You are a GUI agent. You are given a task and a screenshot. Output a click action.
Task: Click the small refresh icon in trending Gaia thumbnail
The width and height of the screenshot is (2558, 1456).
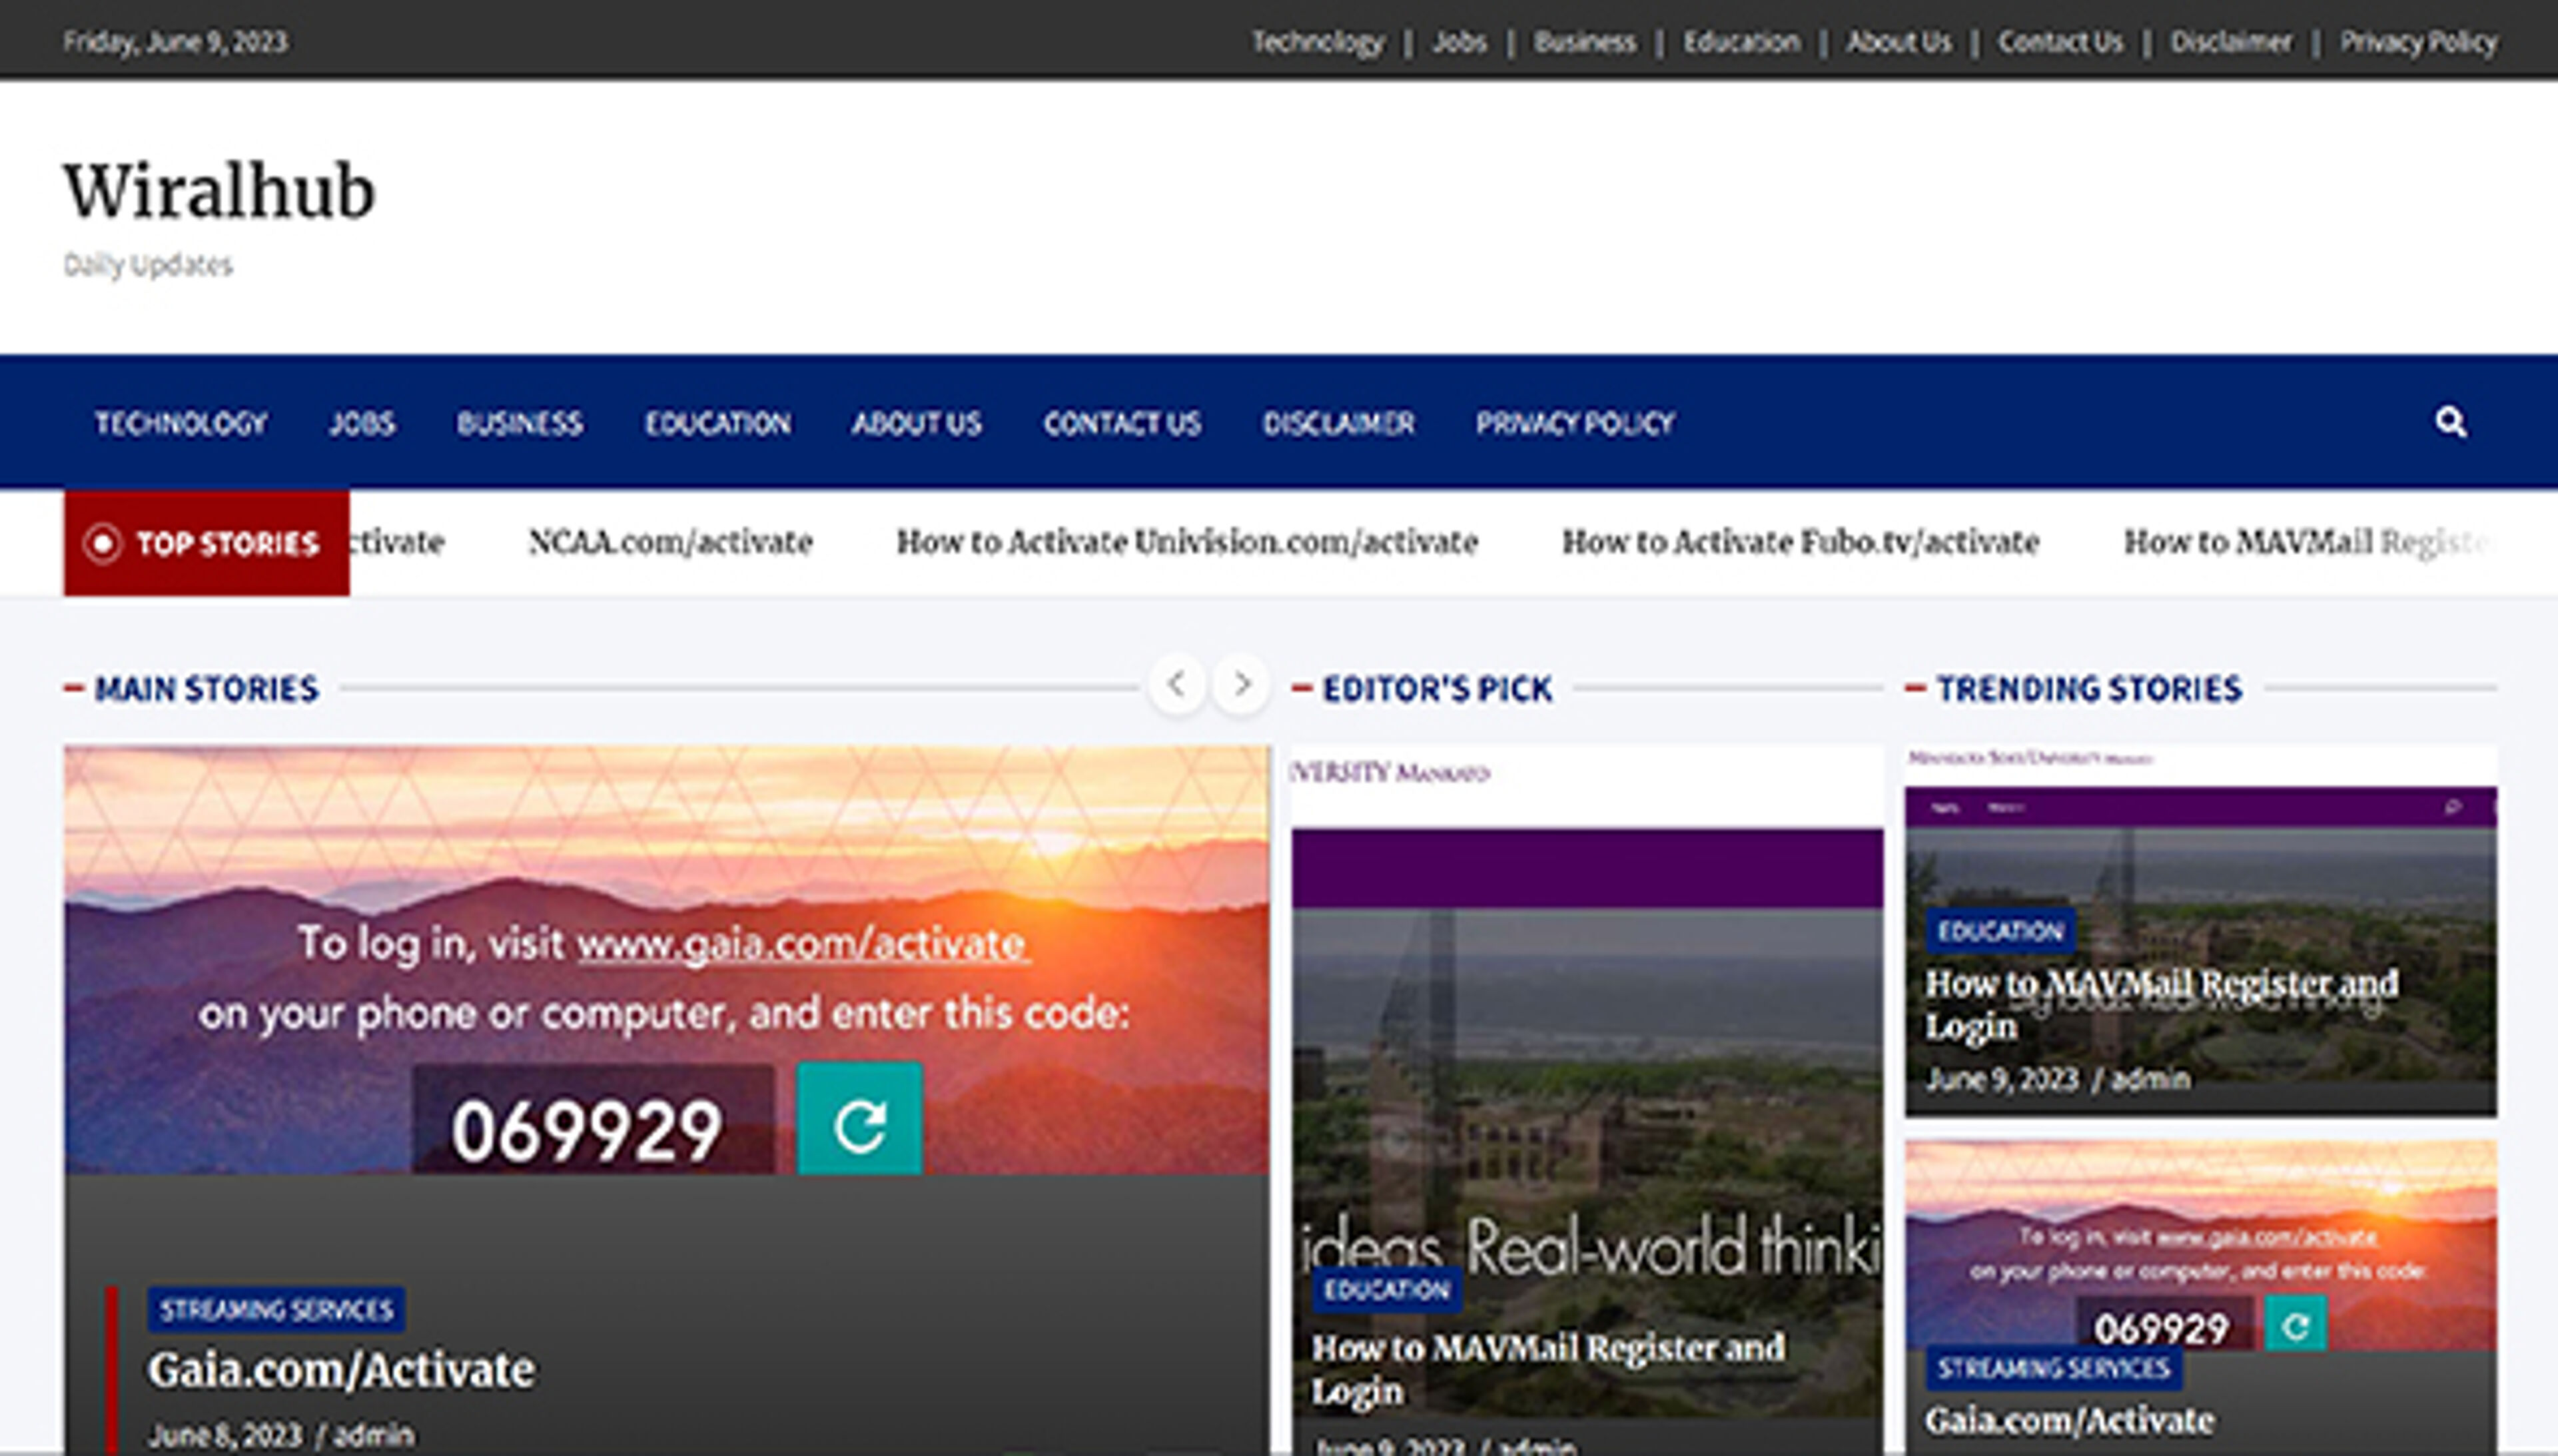pyautogui.click(x=2295, y=1325)
